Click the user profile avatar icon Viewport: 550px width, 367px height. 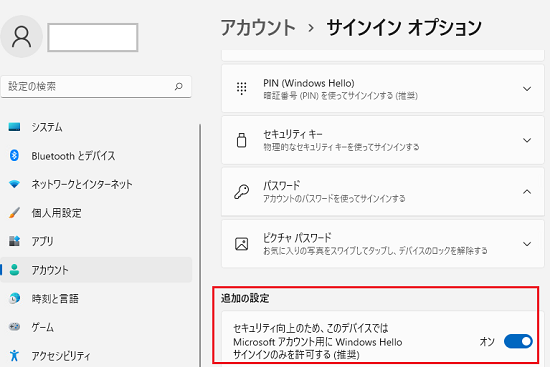pyautogui.click(x=21, y=36)
